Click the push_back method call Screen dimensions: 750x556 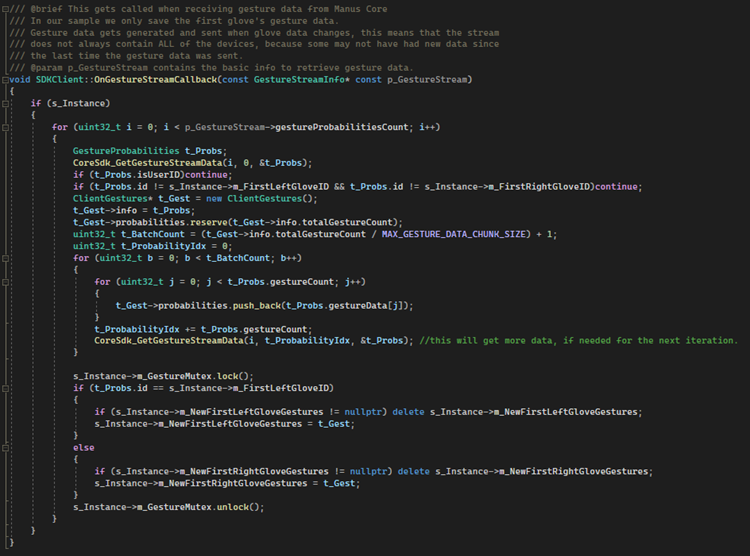[x=257, y=305]
